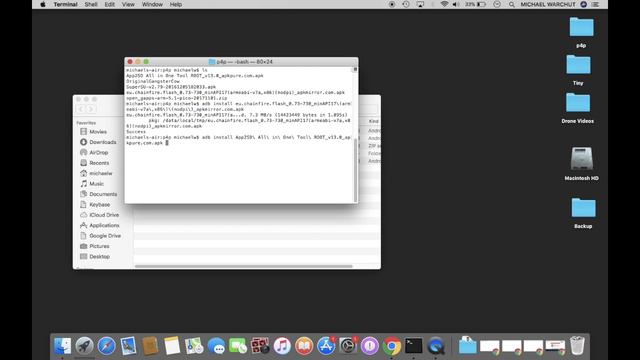Select Keybase in Finder sidebar
This screenshot has width=640, height=360.
100,204
